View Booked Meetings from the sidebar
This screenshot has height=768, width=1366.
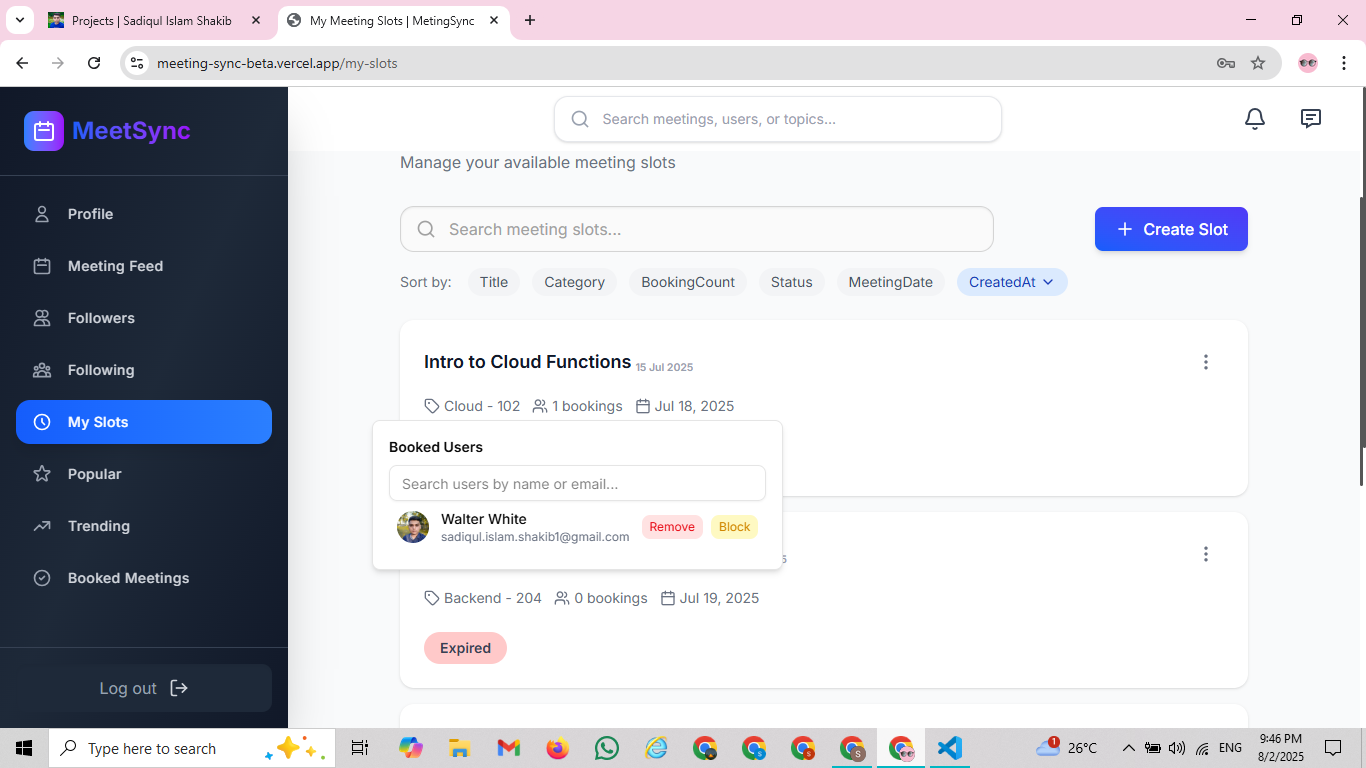pos(128,578)
